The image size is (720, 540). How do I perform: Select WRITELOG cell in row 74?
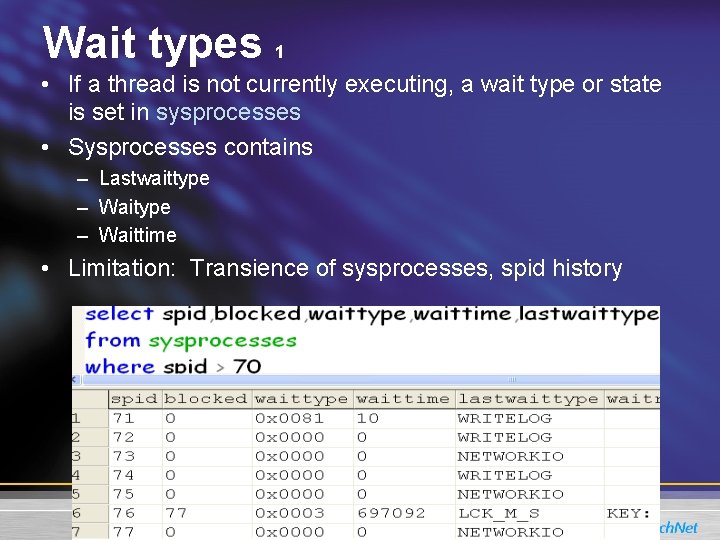(x=529, y=475)
